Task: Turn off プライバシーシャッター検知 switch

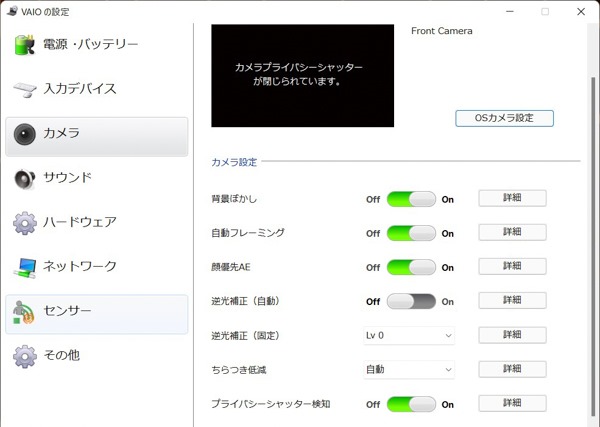Action: [411, 404]
